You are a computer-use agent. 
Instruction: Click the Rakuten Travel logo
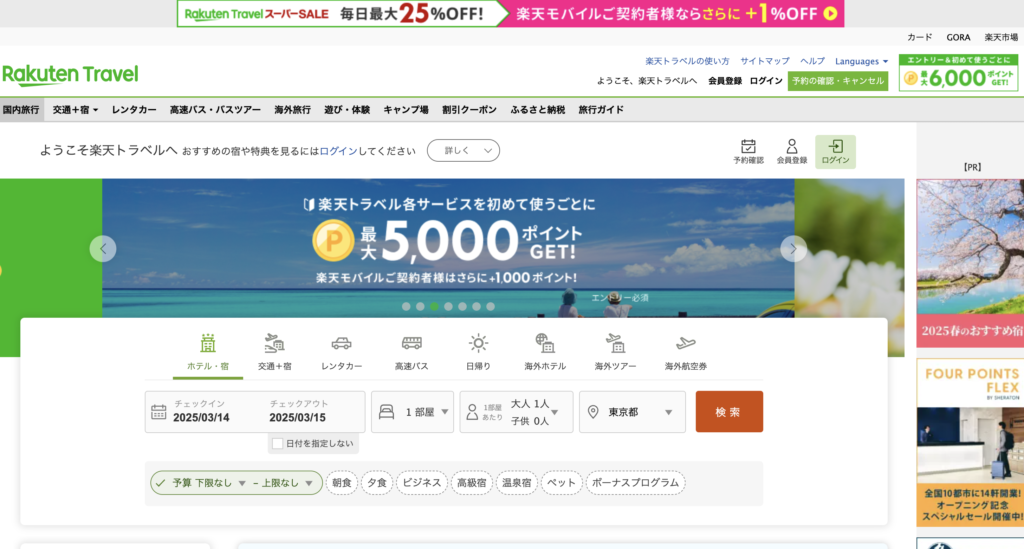pyautogui.click(x=71, y=76)
